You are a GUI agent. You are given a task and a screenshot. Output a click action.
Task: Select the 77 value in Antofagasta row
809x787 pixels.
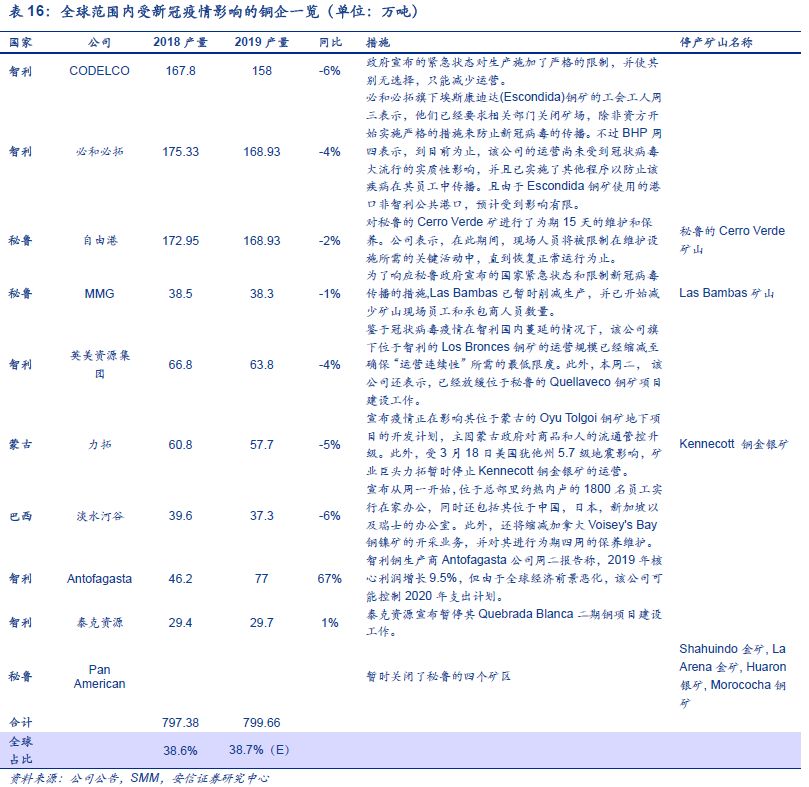[262, 579]
